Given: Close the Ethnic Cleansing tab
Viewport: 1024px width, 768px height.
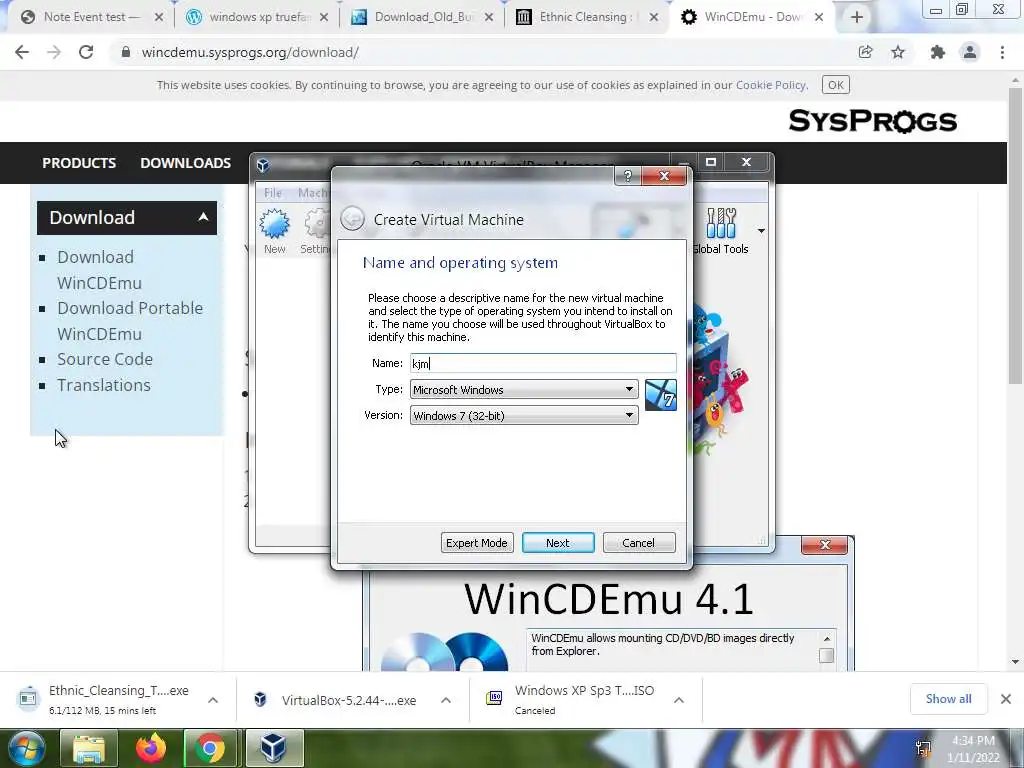Looking at the screenshot, I should [x=654, y=18].
